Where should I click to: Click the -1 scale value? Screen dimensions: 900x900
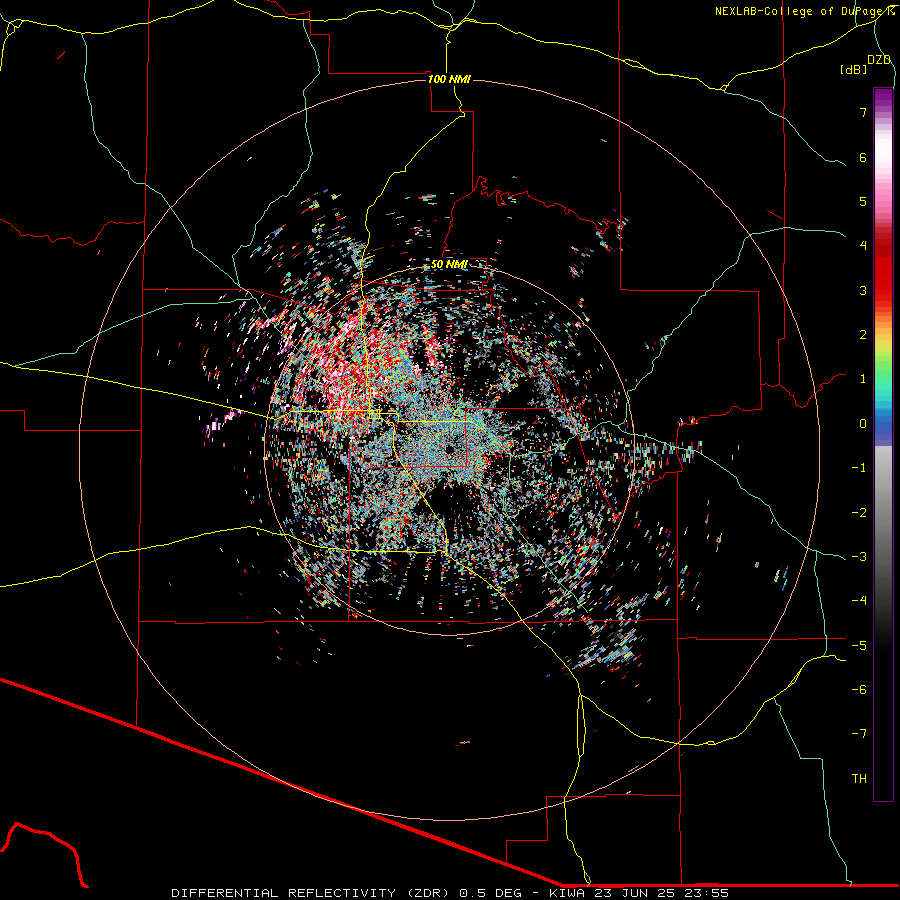[x=859, y=468]
